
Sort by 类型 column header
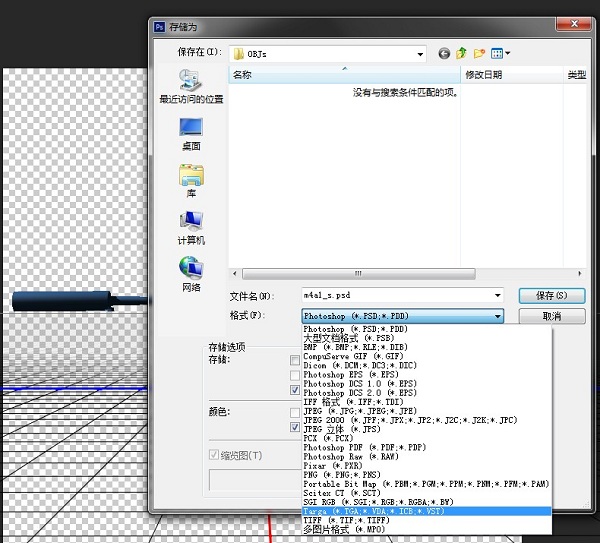pos(575,75)
